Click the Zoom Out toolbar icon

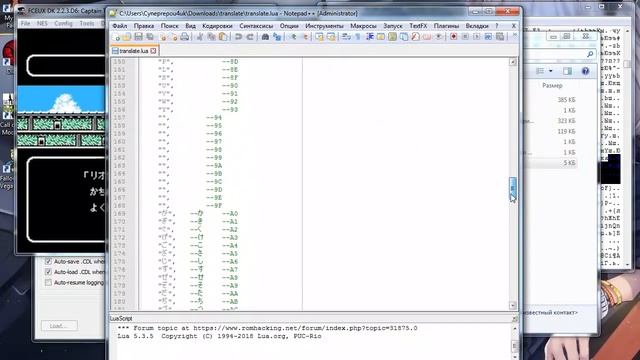(304, 37)
